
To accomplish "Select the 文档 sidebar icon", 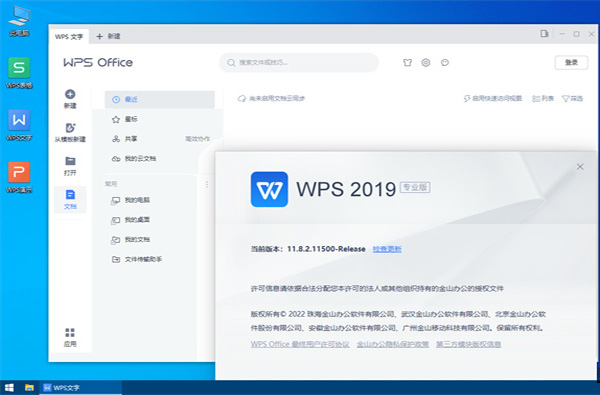I will (x=70, y=199).
